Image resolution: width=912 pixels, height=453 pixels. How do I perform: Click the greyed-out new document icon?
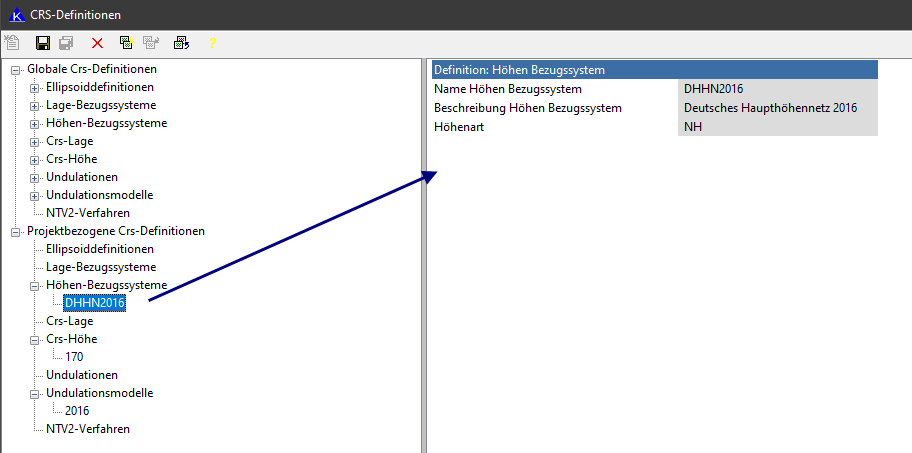pos(12,43)
